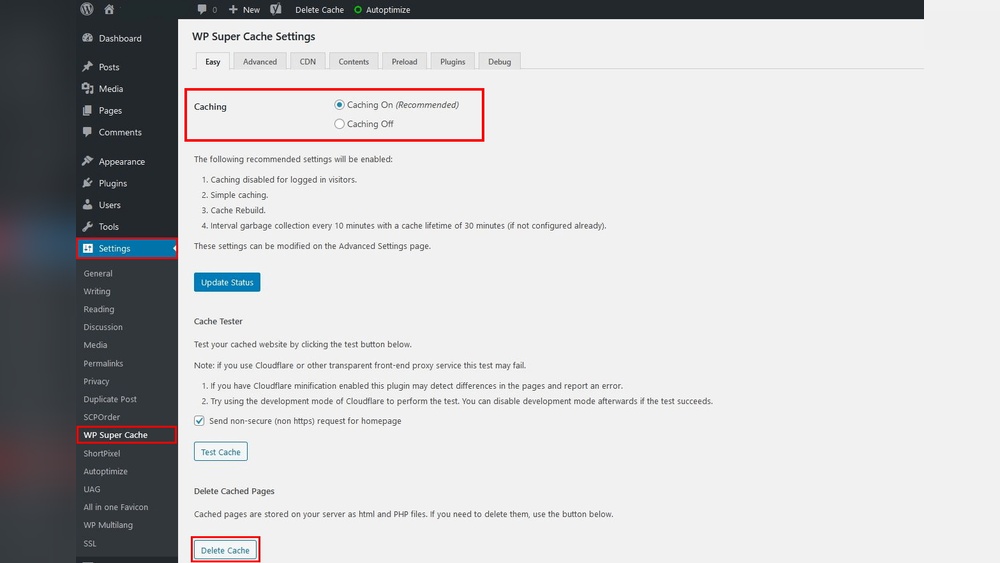1000x563 pixels.
Task: Open Permalinks settings submenu
Action: click(103, 363)
